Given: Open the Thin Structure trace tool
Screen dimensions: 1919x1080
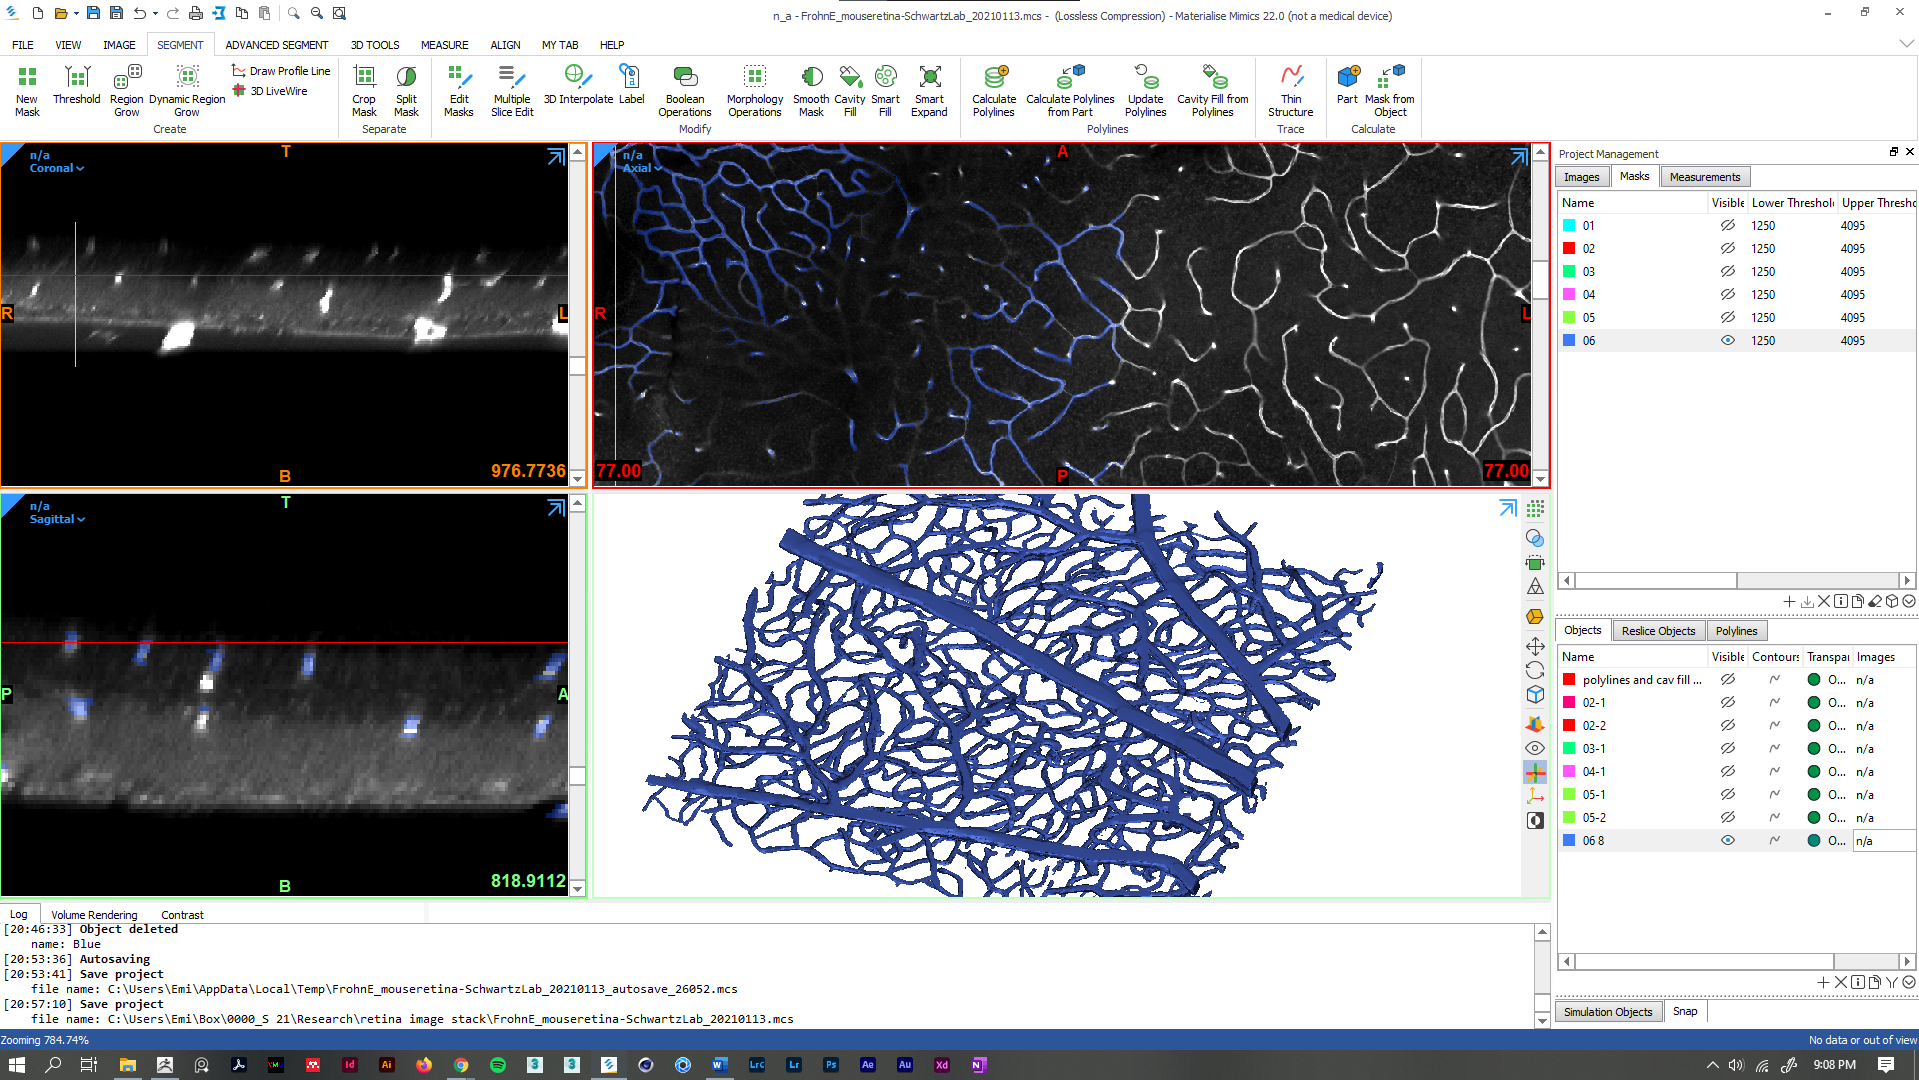Looking at the screenshot, I should coord(1291,91).
